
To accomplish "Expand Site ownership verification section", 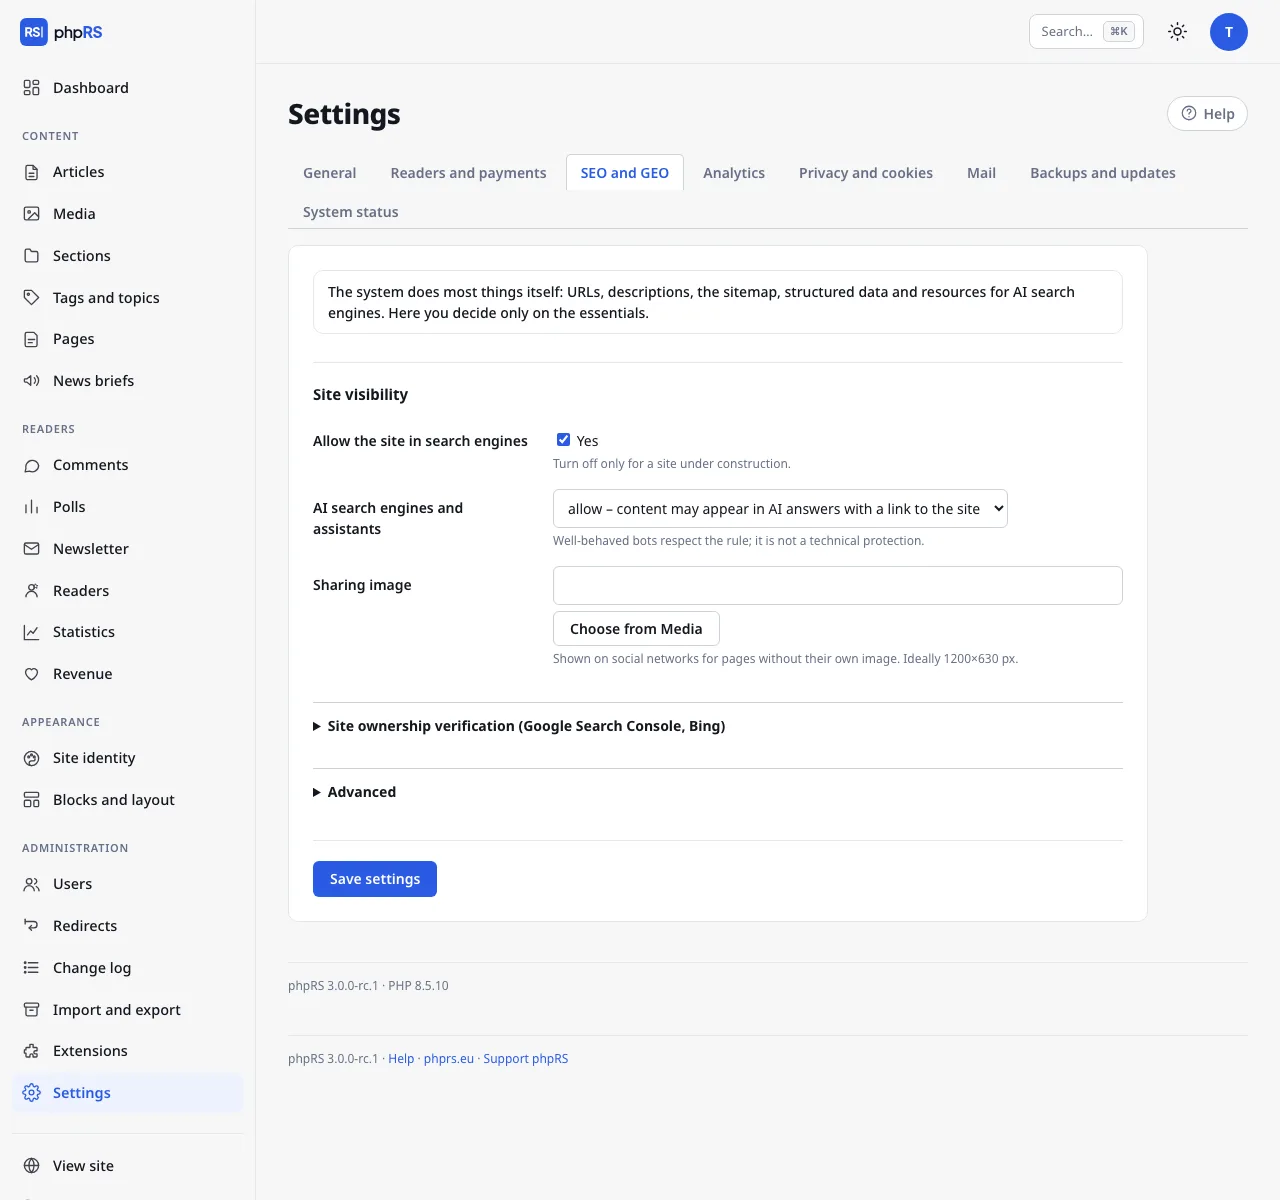I will (x=519, y=726).
